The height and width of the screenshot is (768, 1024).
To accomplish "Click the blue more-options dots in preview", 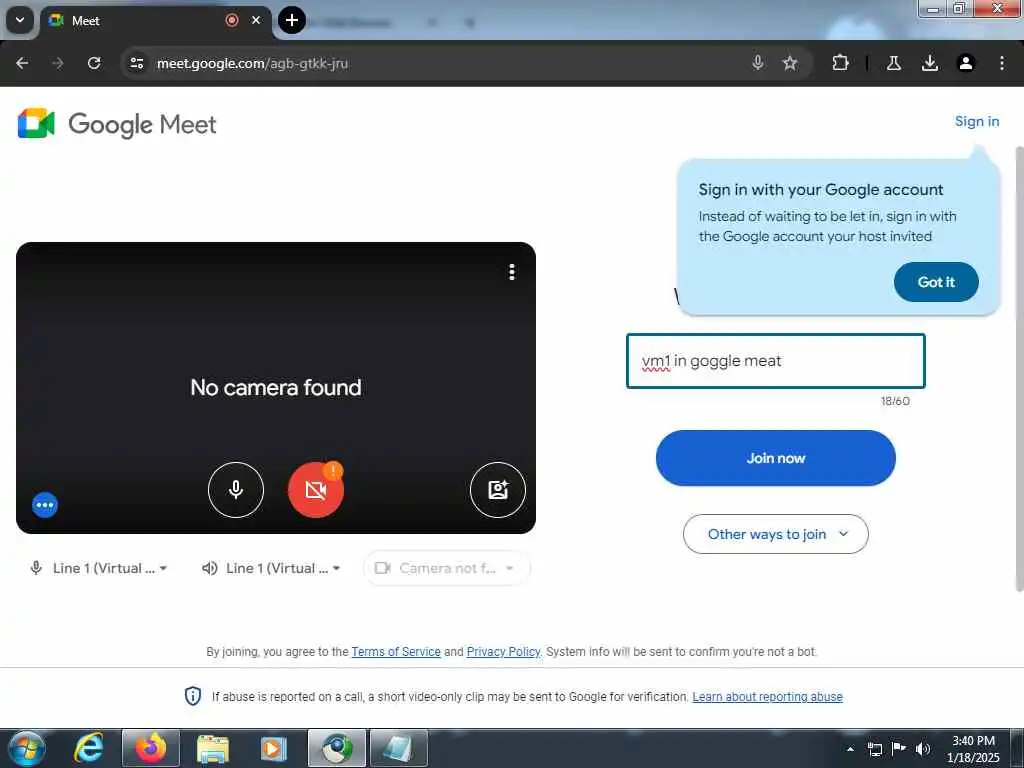I will (45, 505).
